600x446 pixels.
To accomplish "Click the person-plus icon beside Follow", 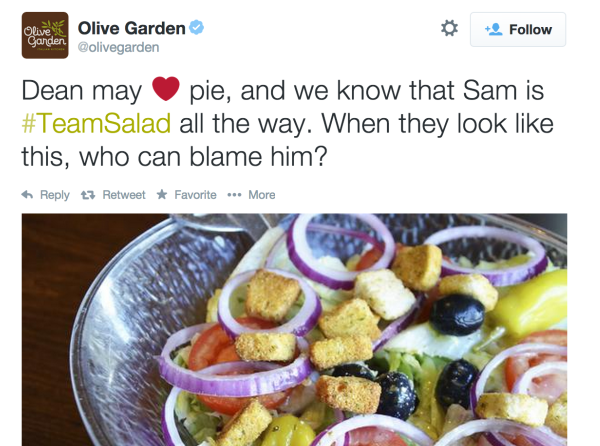I will (492, 30).
